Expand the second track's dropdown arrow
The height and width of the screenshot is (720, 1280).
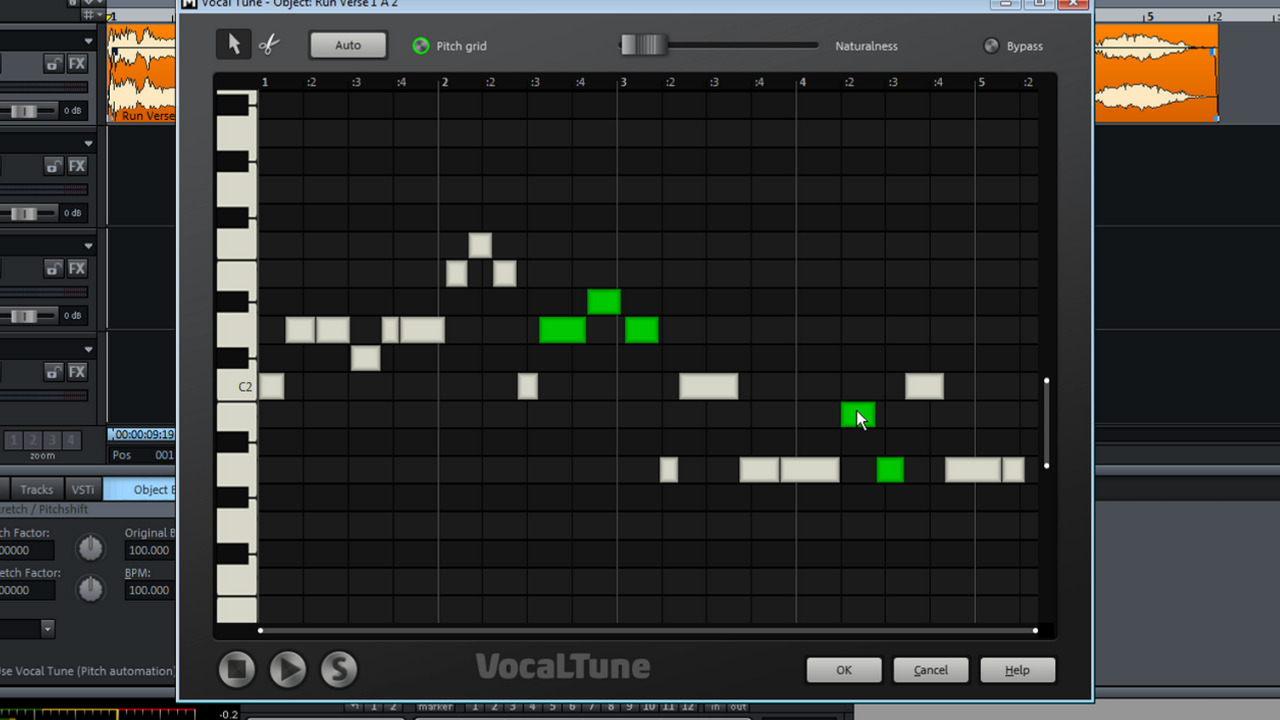coord(89,144)
